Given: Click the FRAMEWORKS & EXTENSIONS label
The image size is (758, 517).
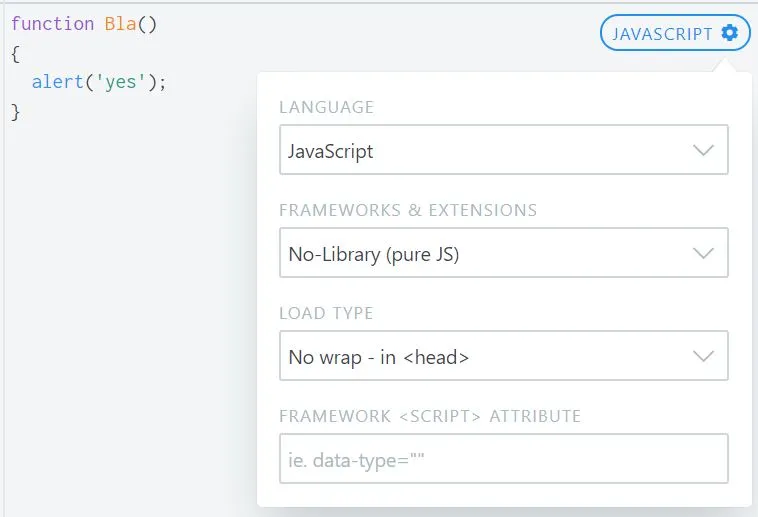Looking at the screenshot, I should tap(407, 210).
